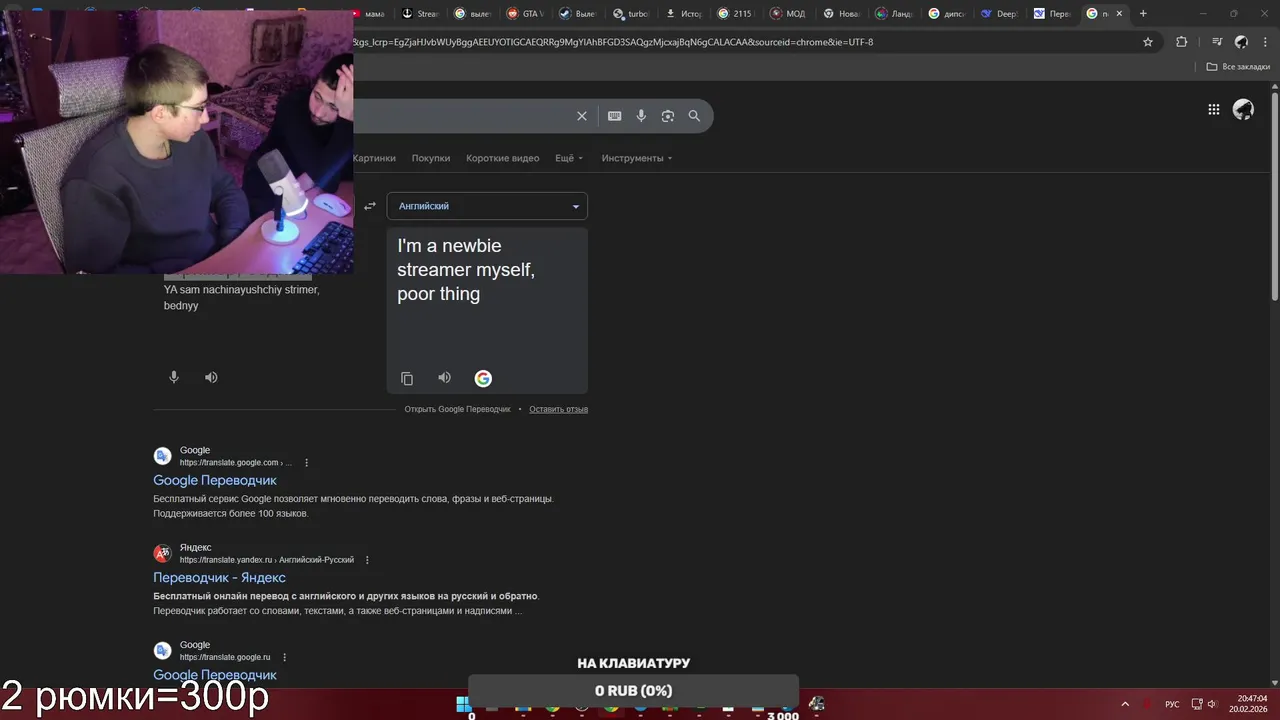The width and height of the screenshot is (1280, 720).
Task: Open the Google account avatar
Action: [1243, 110]
